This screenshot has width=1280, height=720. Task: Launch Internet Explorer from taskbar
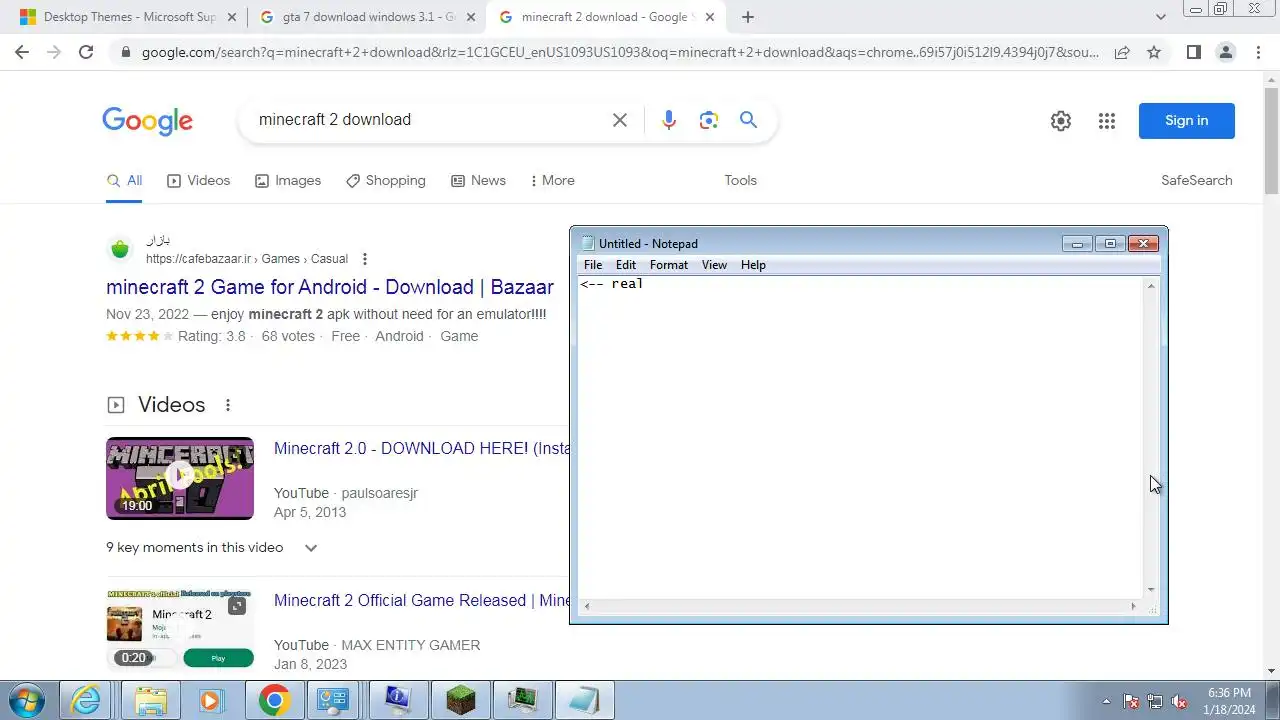tap(87, 700)
